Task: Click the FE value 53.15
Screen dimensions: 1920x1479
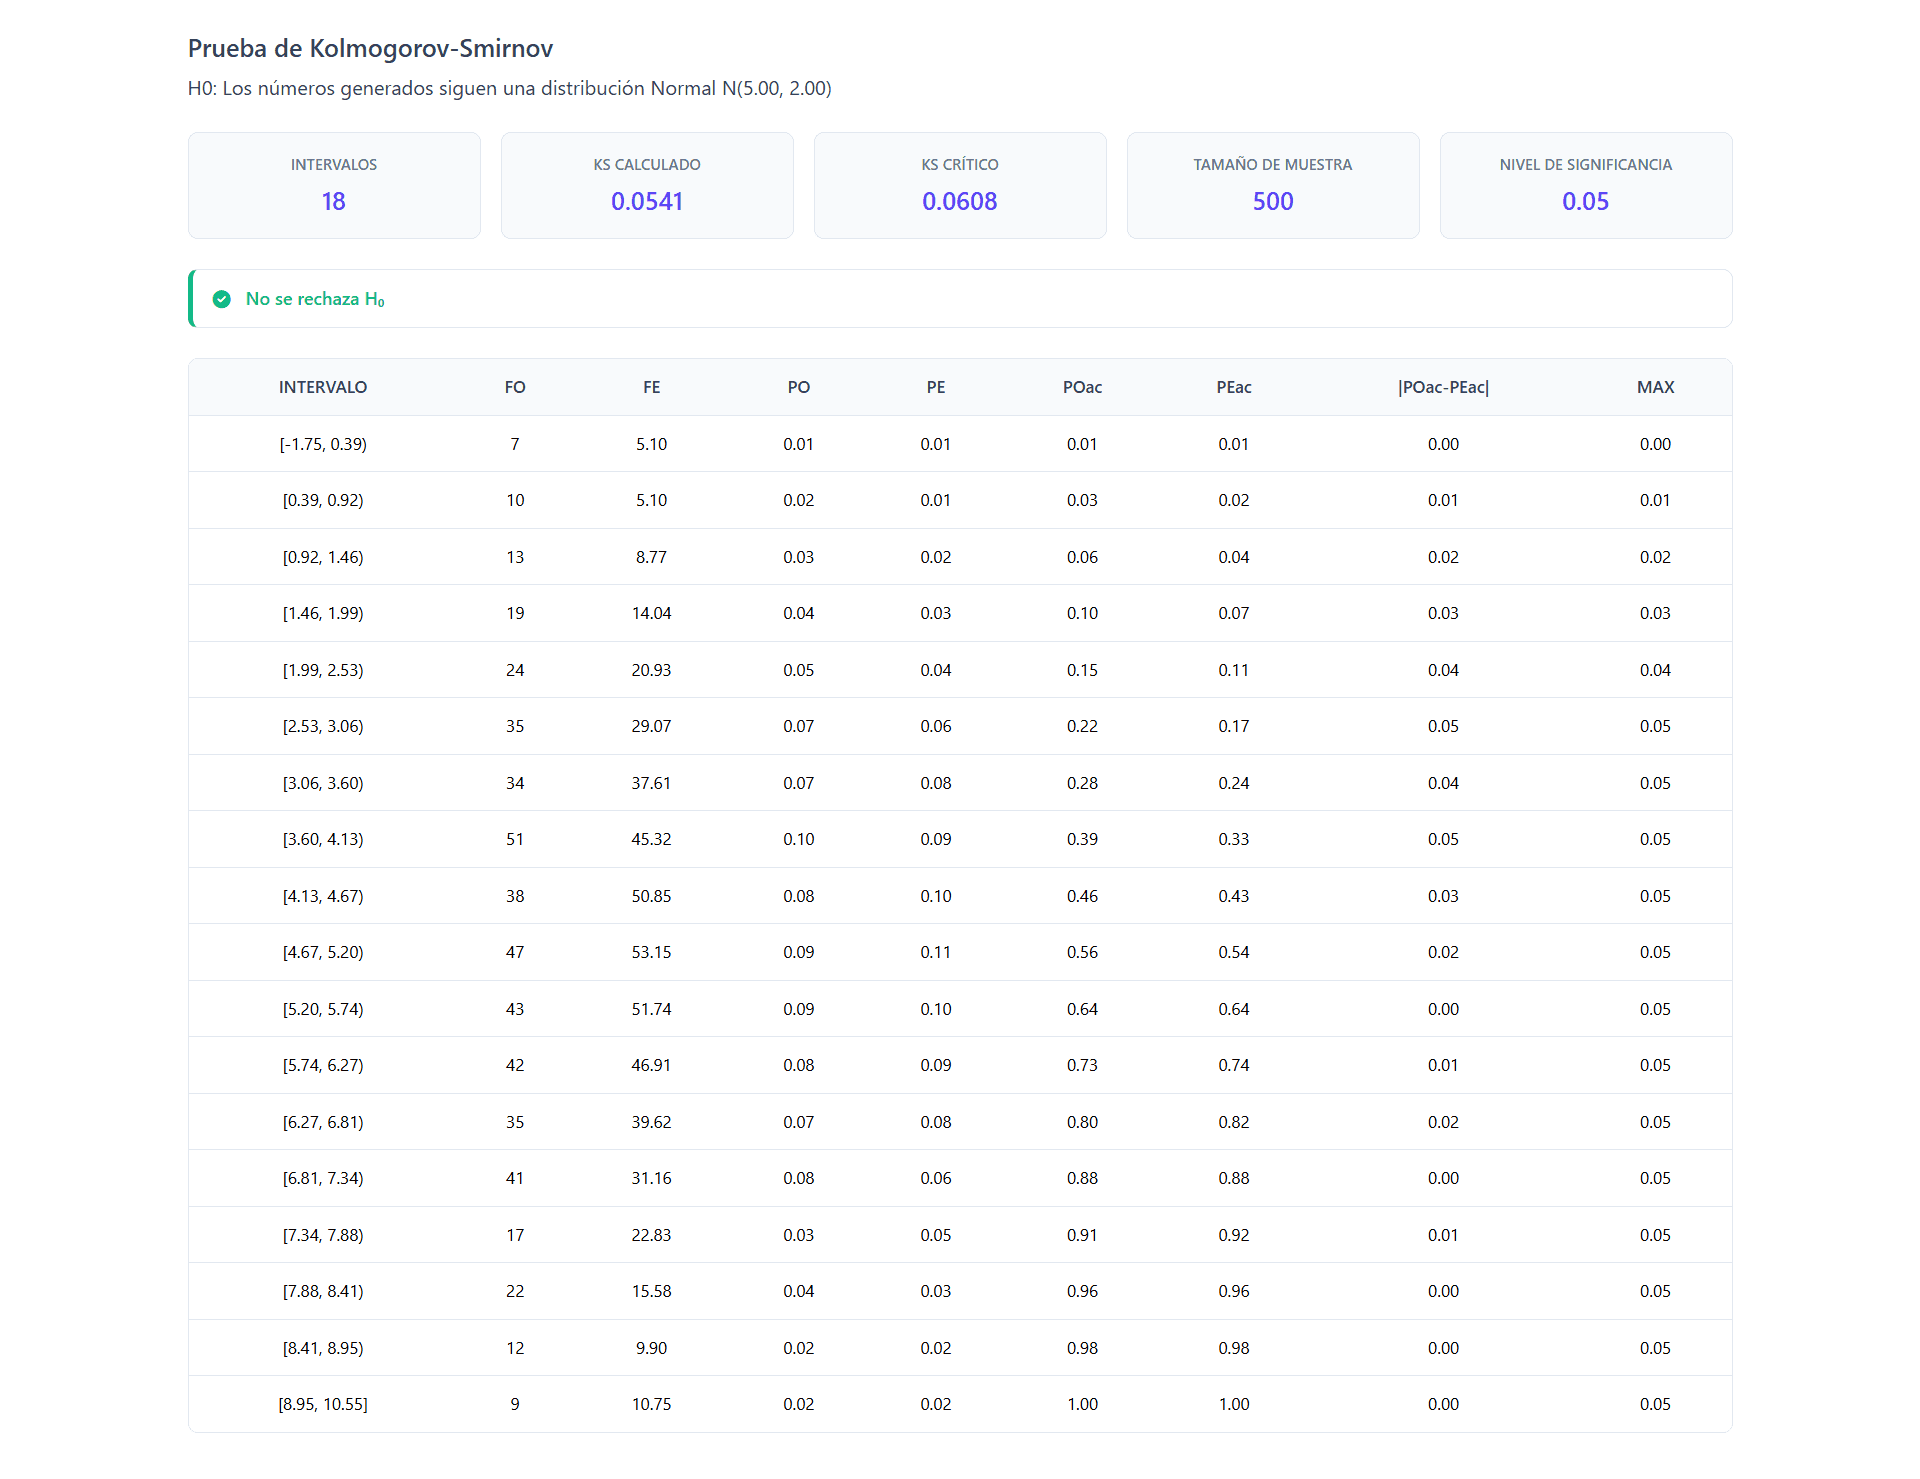Action: tap(652, 952)
